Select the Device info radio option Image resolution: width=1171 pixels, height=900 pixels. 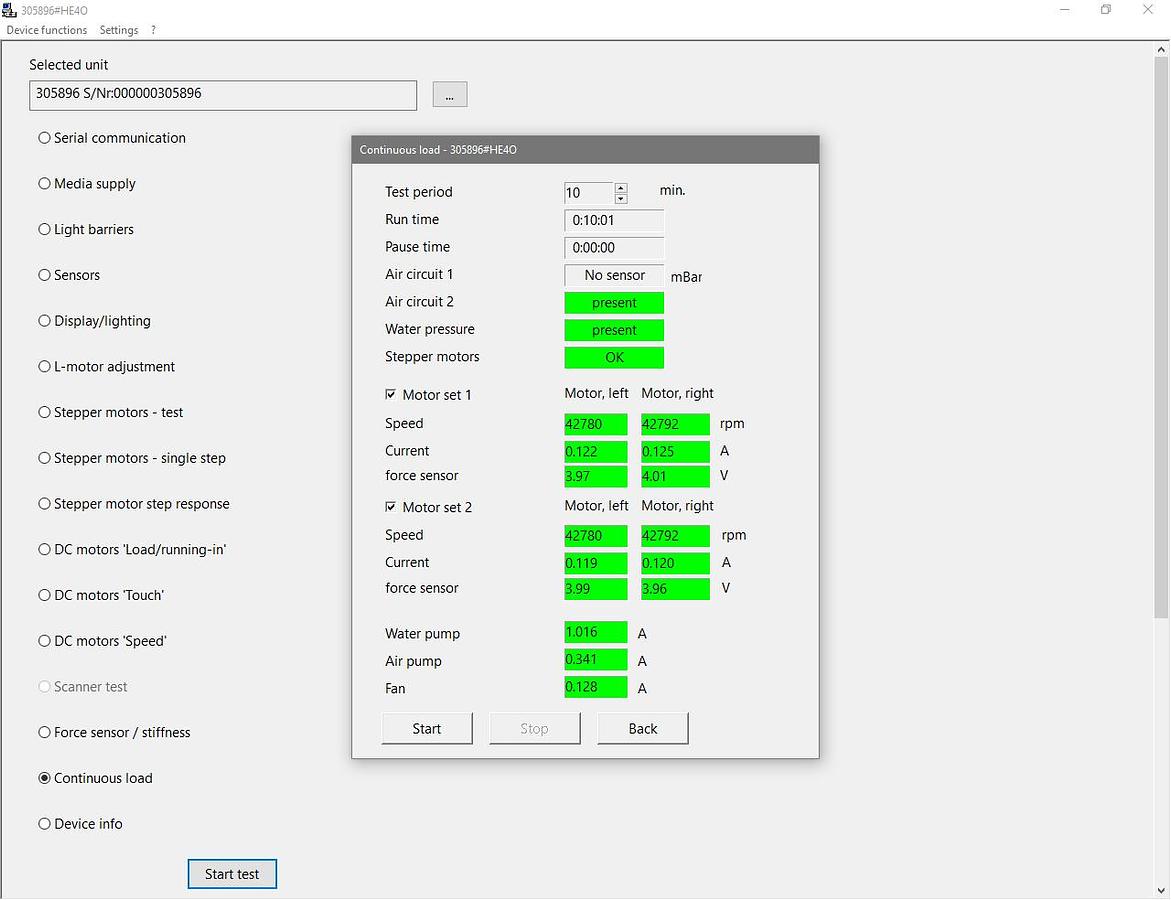click(44, 825)
